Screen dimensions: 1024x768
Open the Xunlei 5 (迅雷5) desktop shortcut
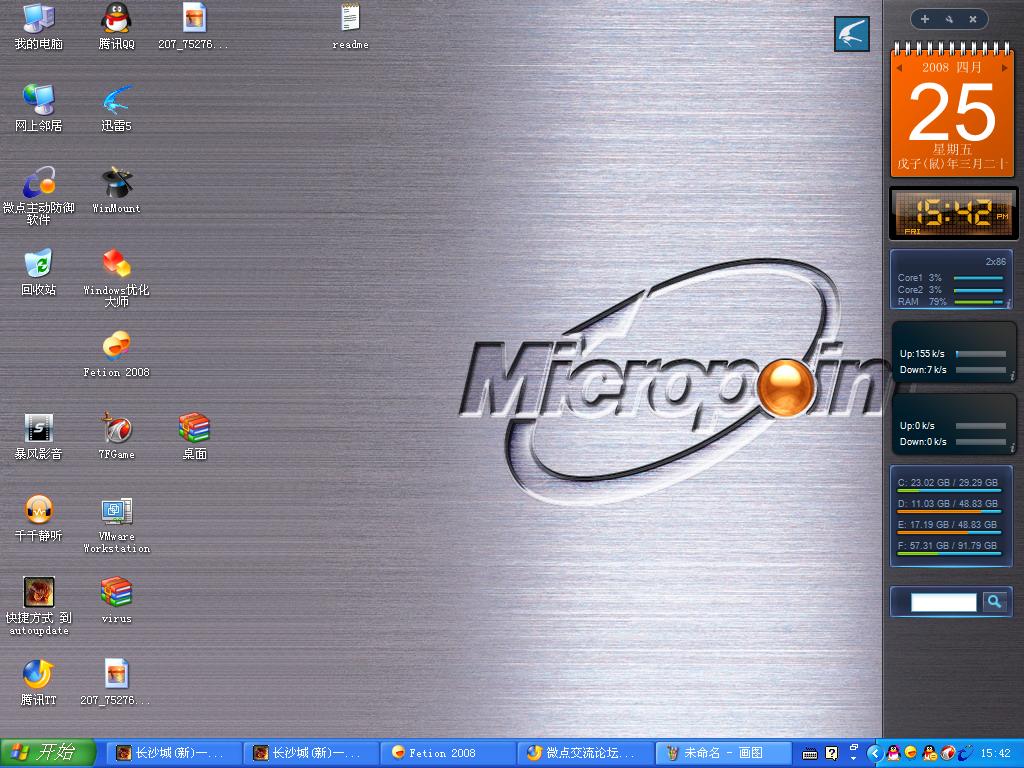(x=116, y=100)
